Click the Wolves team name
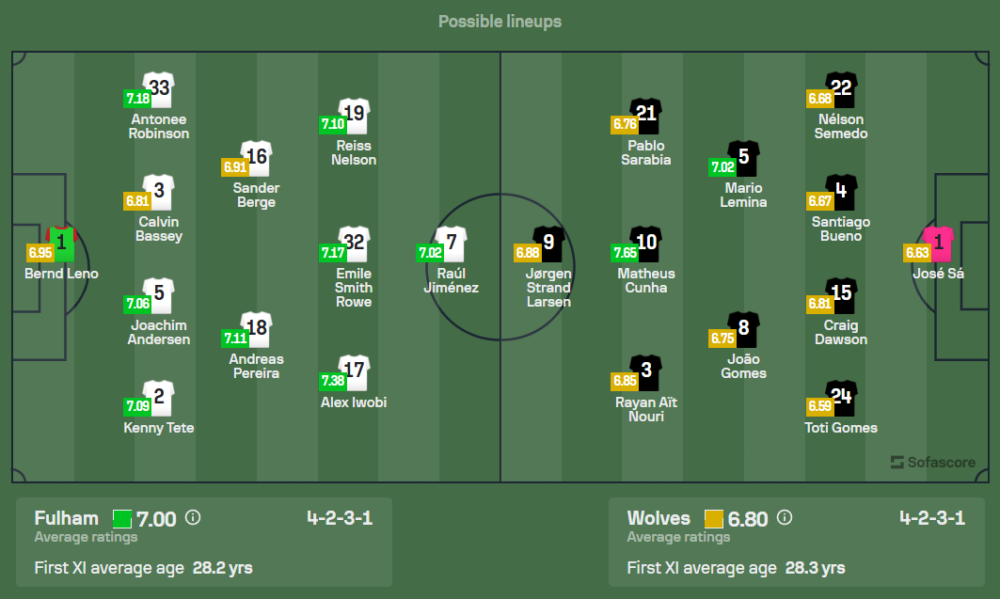The image size is (1000, 599). point(658,518)
